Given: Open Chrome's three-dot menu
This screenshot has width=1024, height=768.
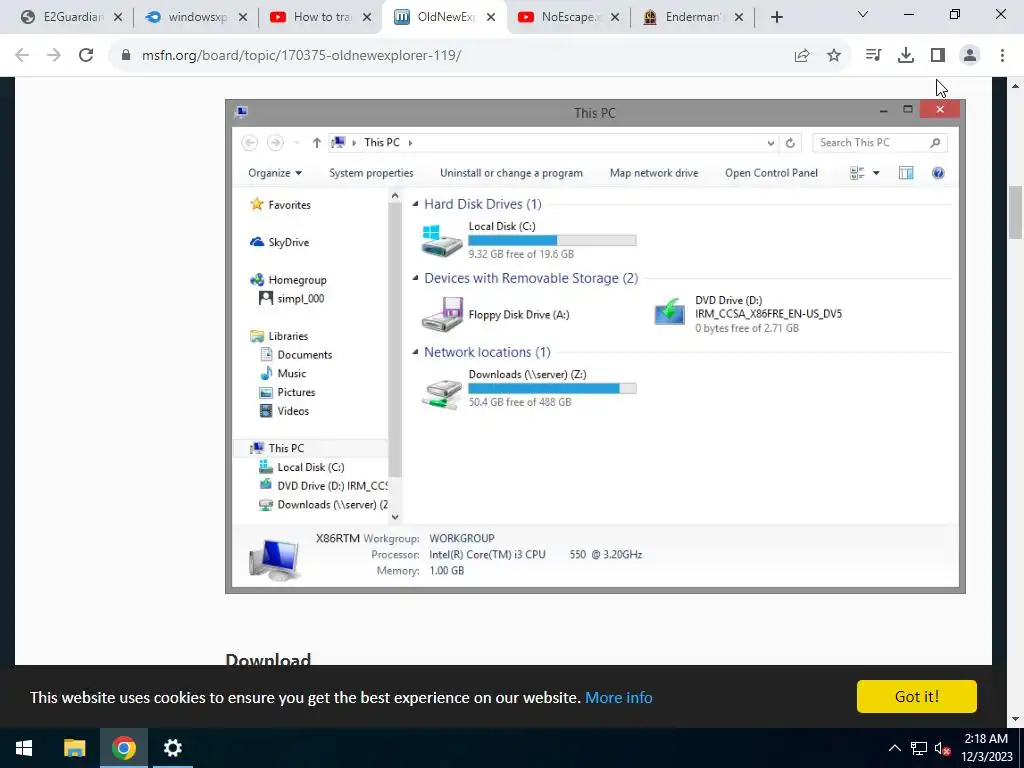Looking at the screenshot, I should (x=1002, y=56).
